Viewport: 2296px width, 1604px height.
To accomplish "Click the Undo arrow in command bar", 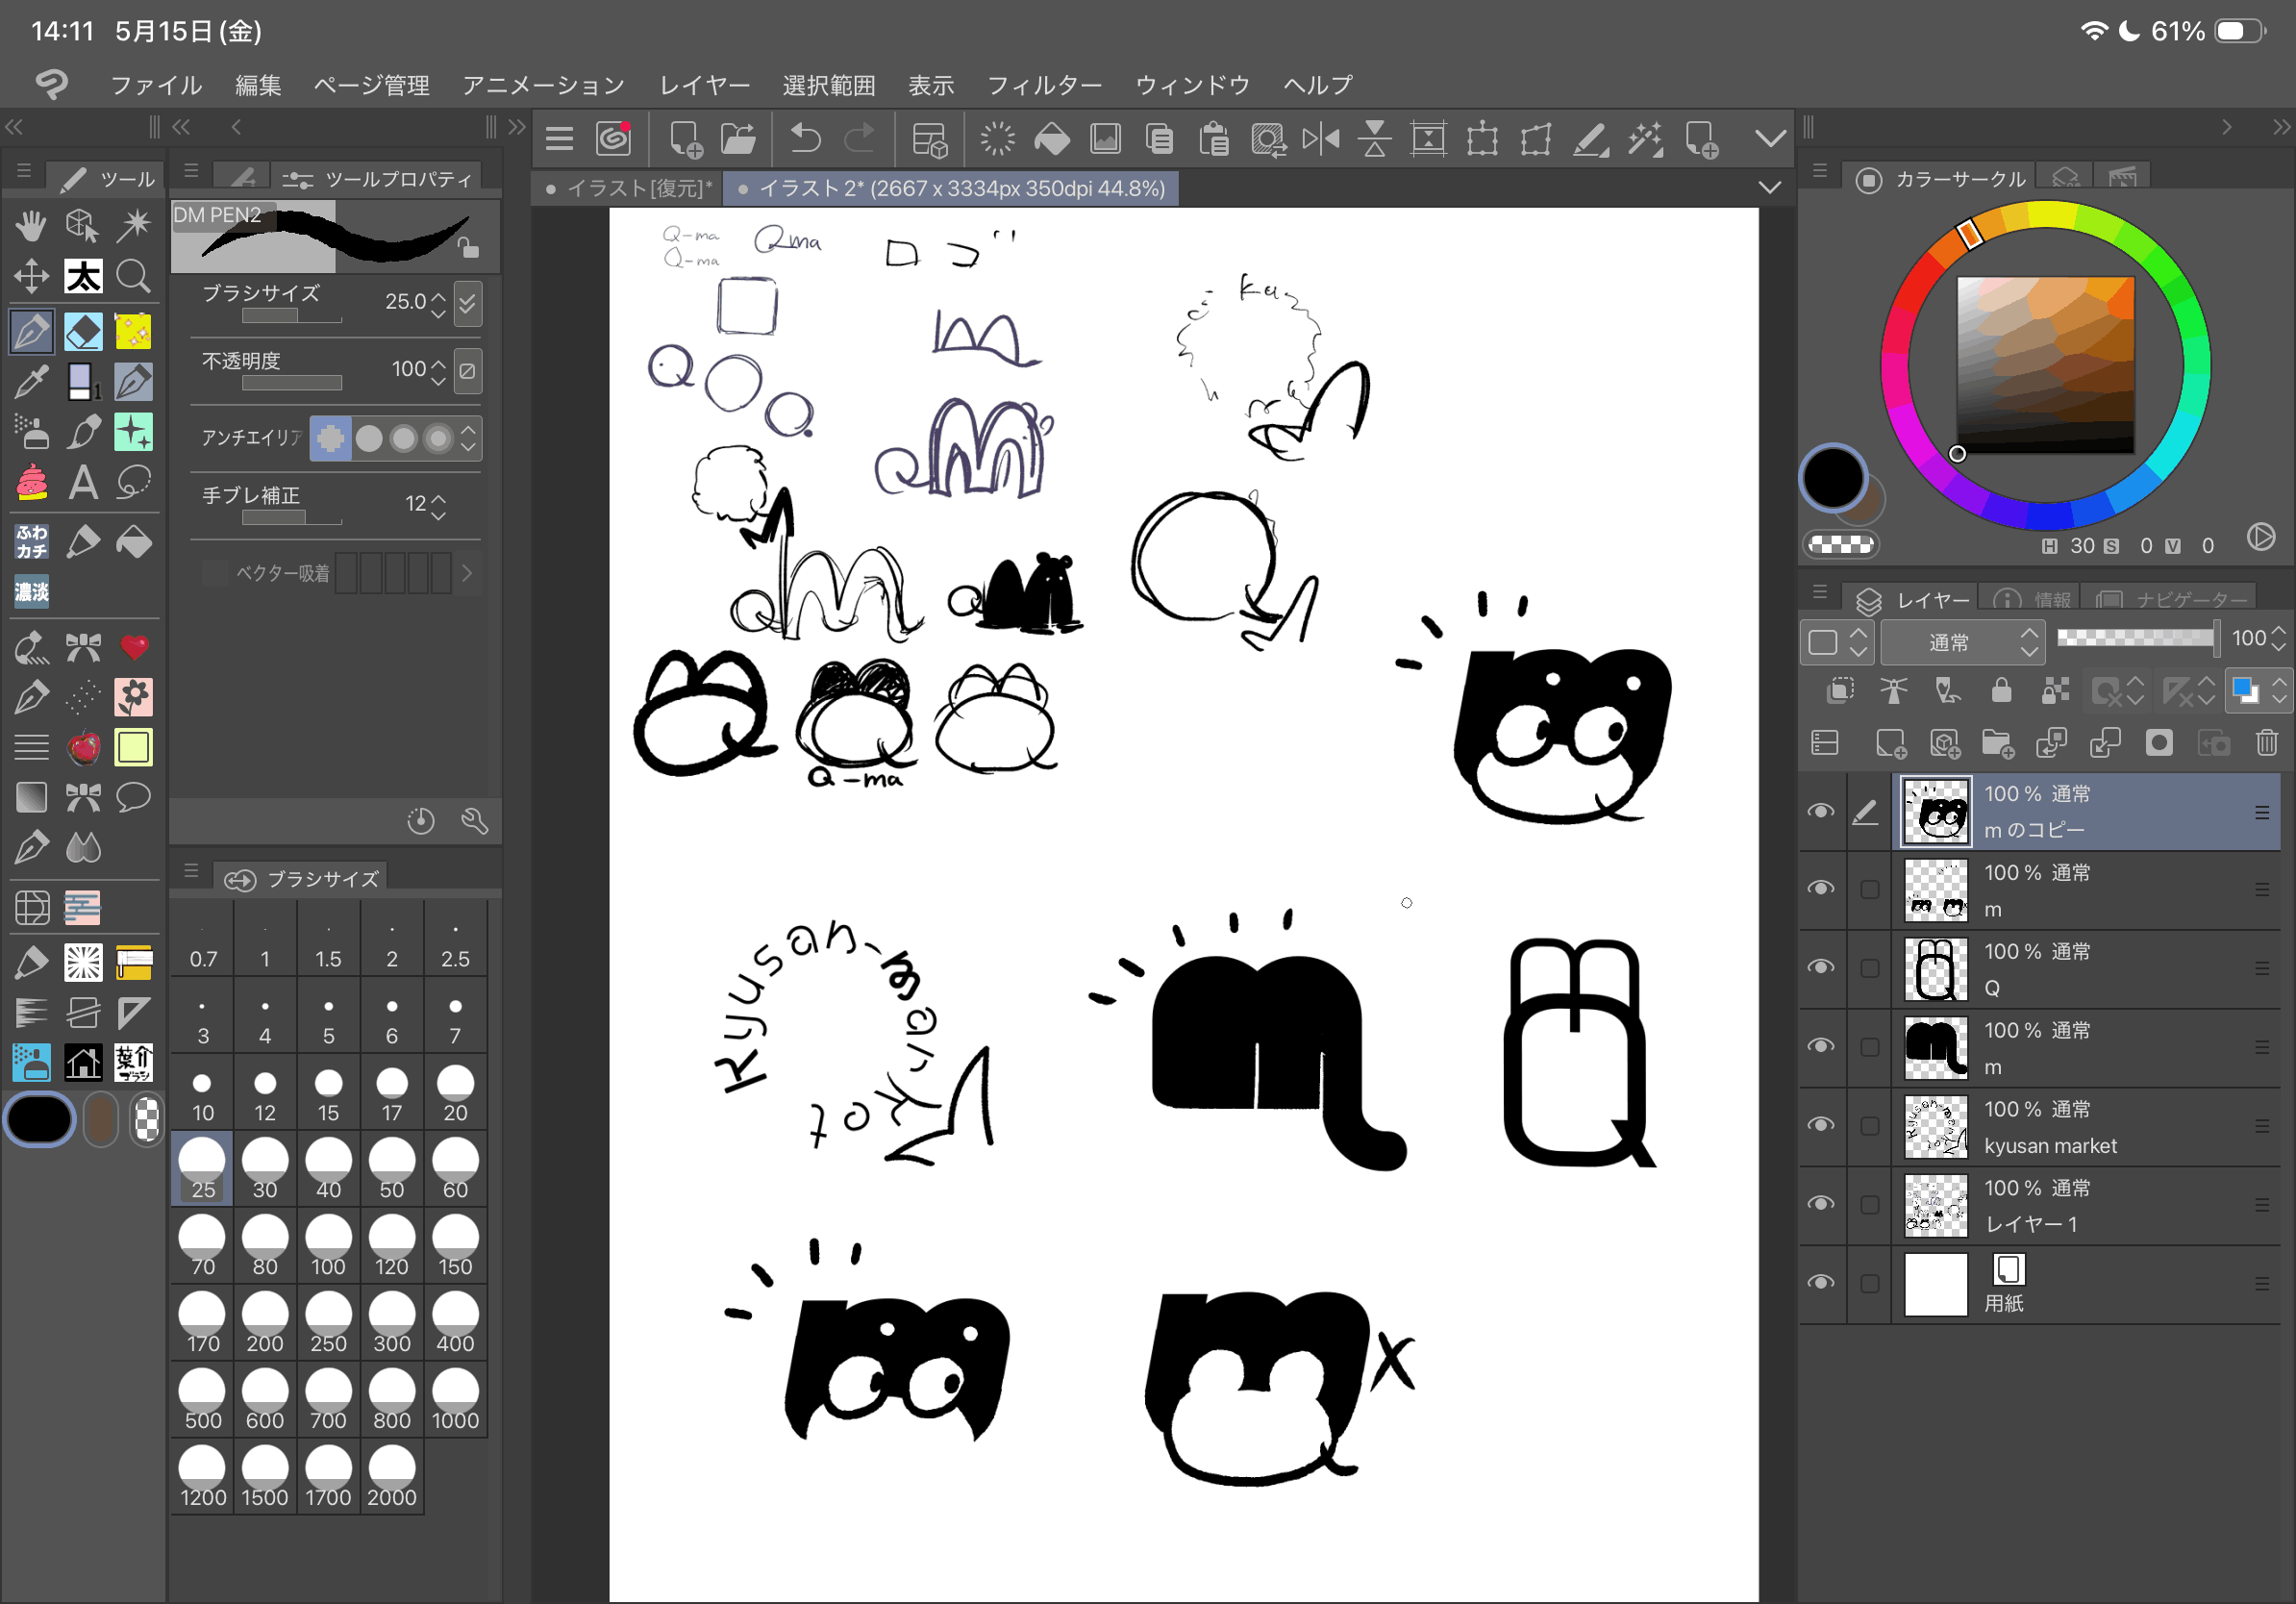I will coord(805,138).
